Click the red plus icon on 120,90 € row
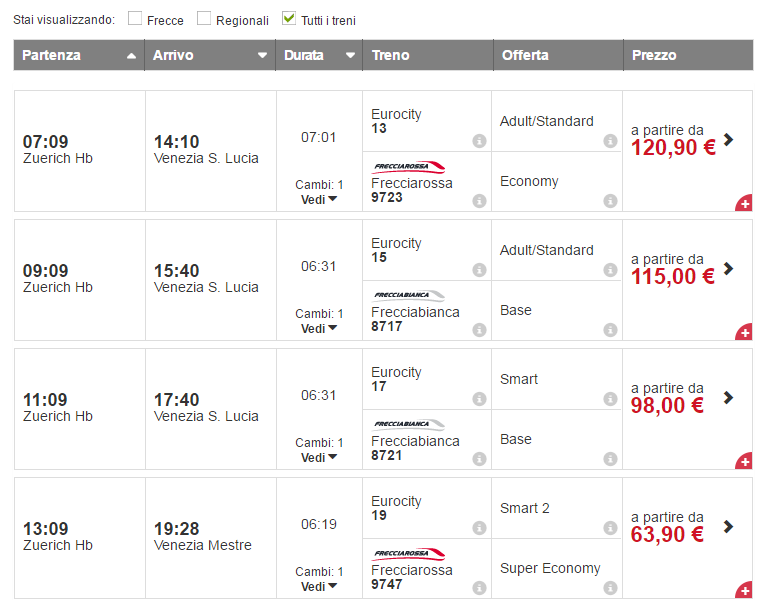Viewport: 762px width, 600px height. (x=743, y=203)
